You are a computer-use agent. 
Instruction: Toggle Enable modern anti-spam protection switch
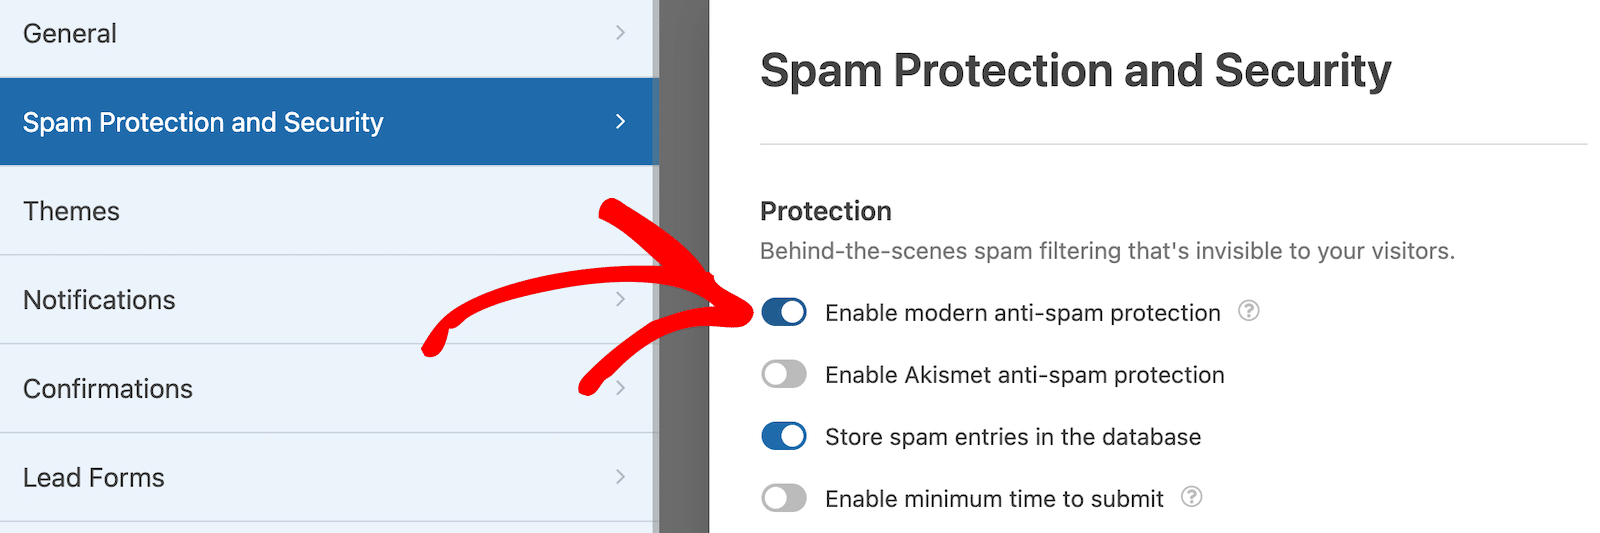point(784,313)
